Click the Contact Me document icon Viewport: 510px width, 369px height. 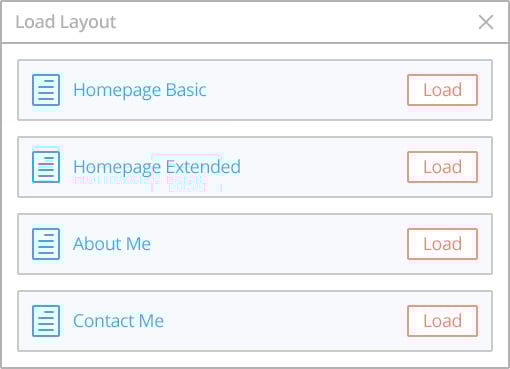46,321
